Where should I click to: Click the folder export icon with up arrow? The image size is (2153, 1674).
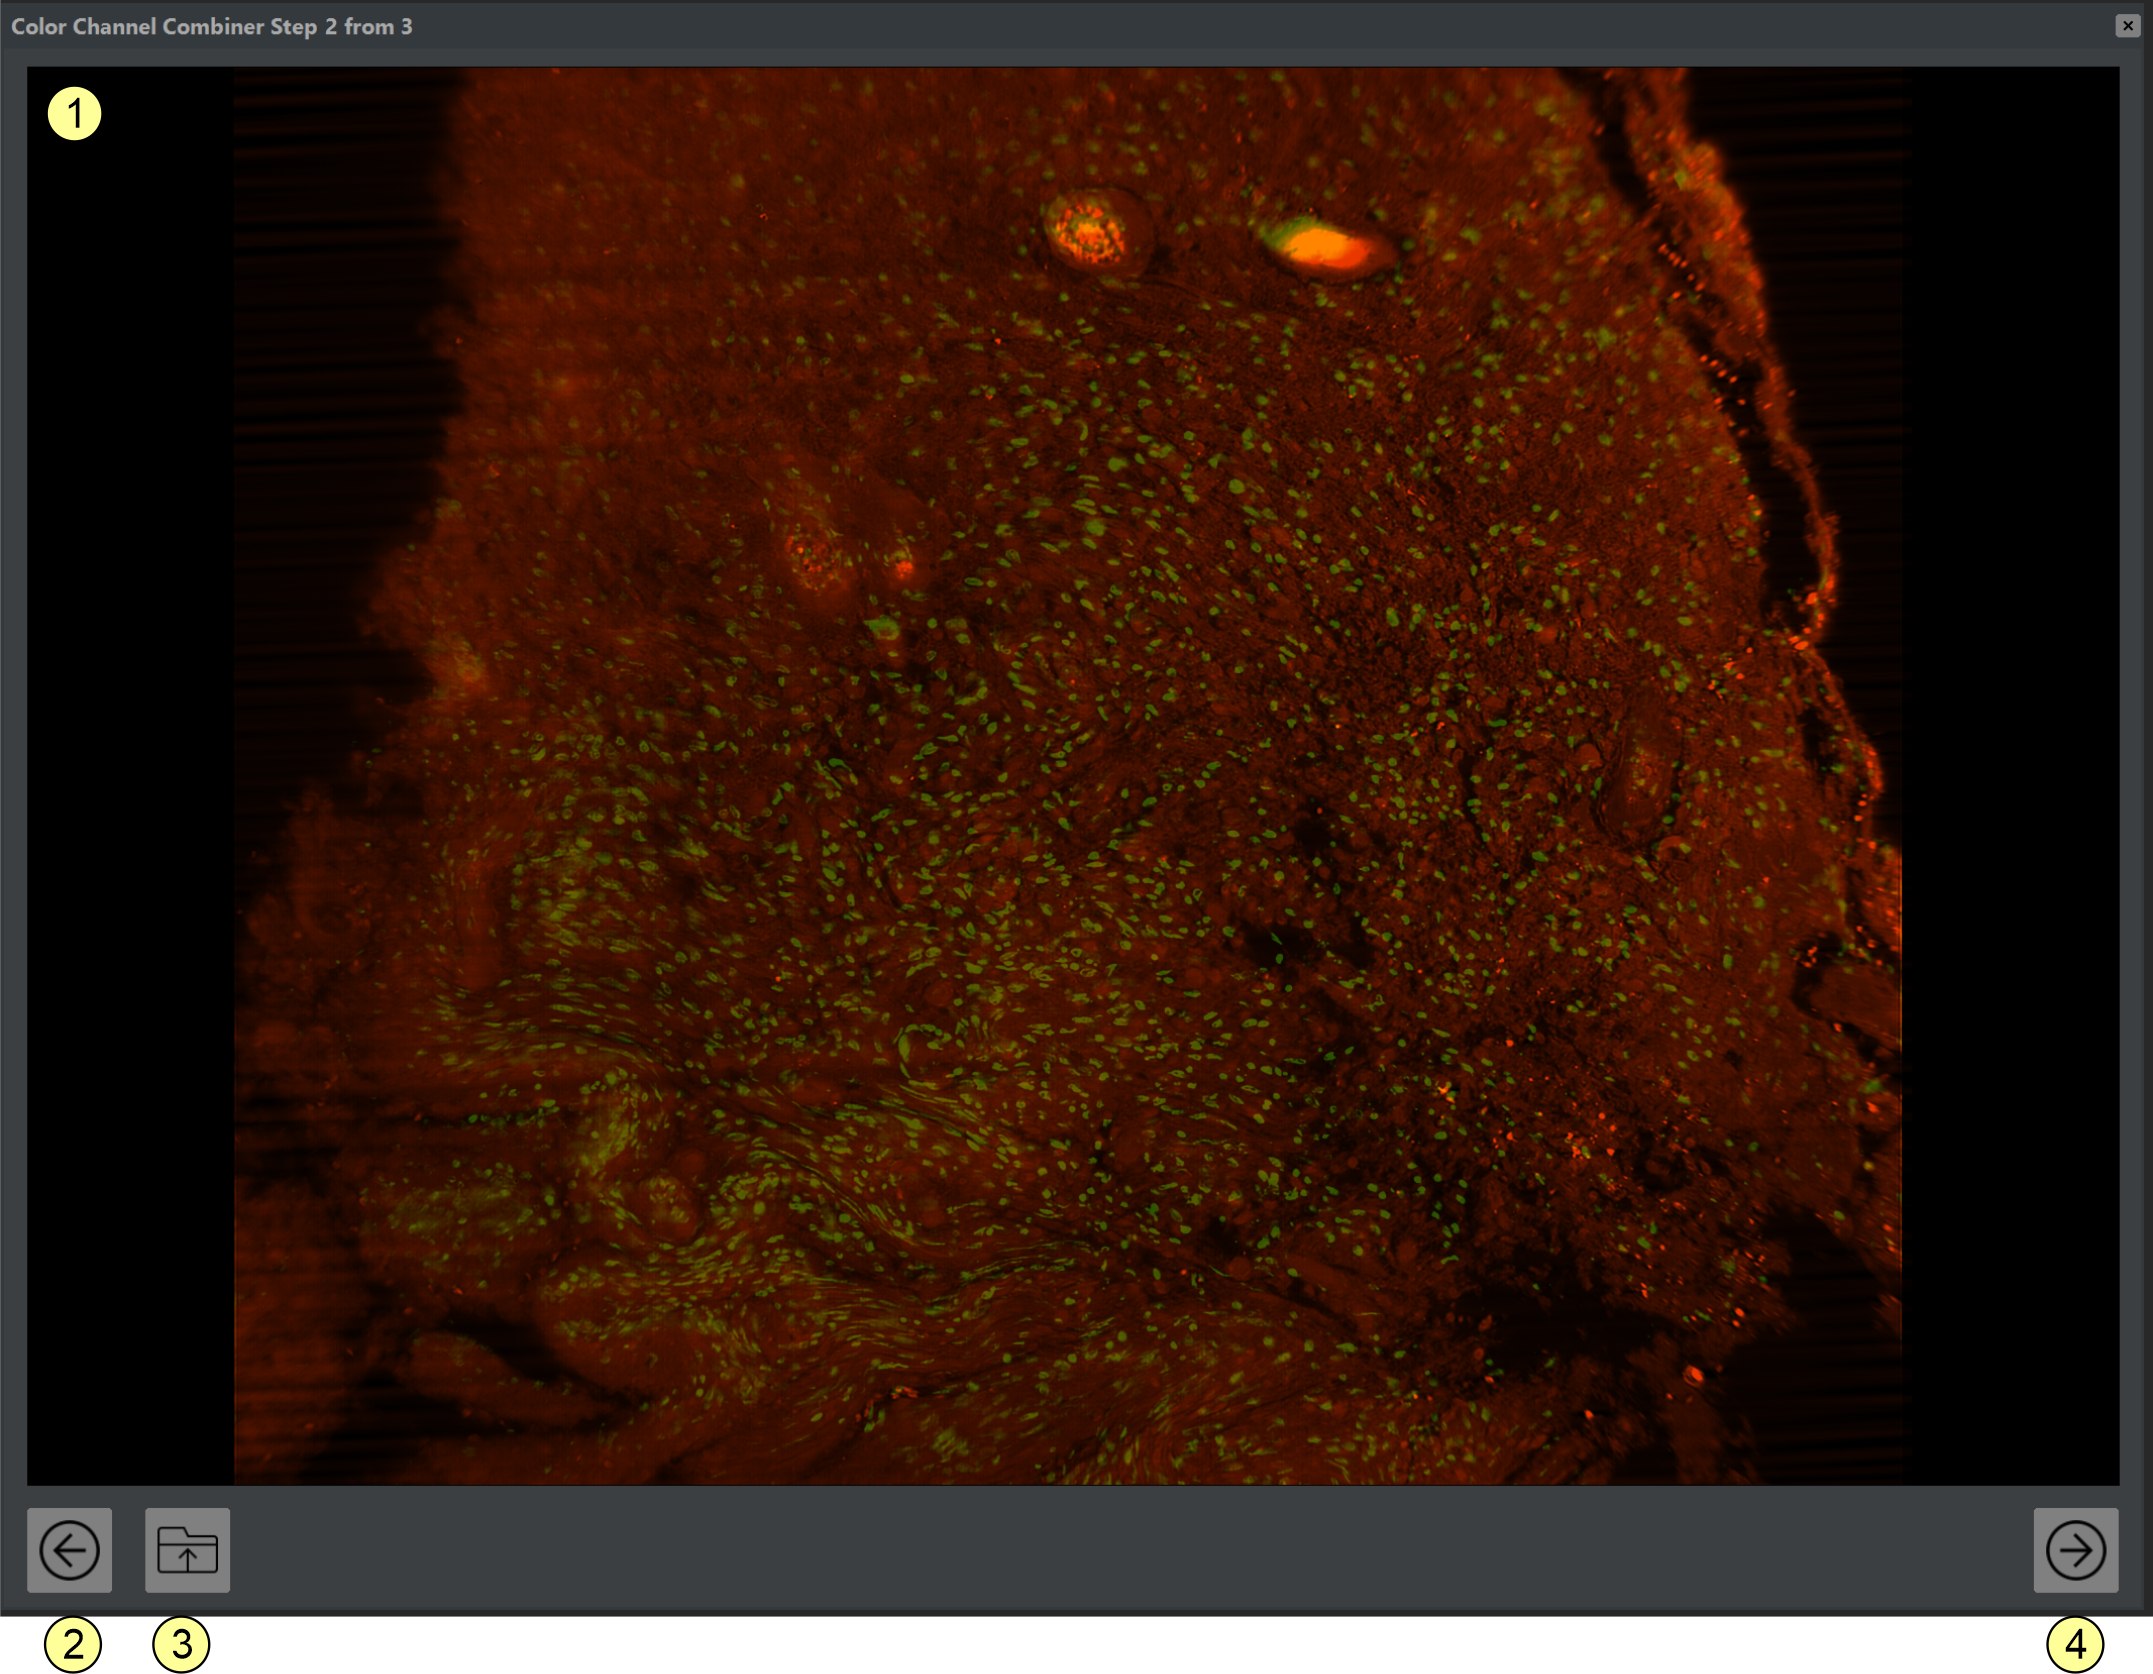tap(187, 1549)
